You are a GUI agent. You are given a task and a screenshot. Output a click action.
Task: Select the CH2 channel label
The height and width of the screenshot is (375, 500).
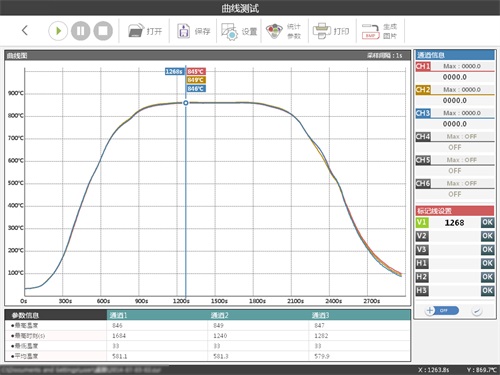[423, 89]
